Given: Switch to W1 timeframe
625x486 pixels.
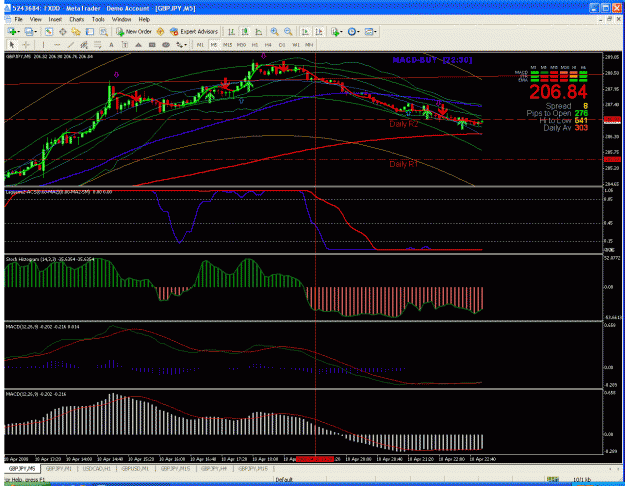Looking at the screenshot, I should [295, 45].
